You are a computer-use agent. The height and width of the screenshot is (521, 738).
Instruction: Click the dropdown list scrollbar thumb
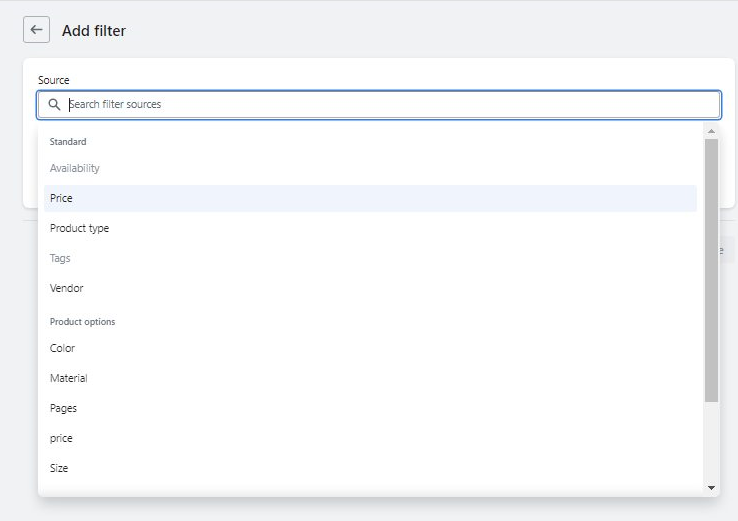[x=711, y=270]
